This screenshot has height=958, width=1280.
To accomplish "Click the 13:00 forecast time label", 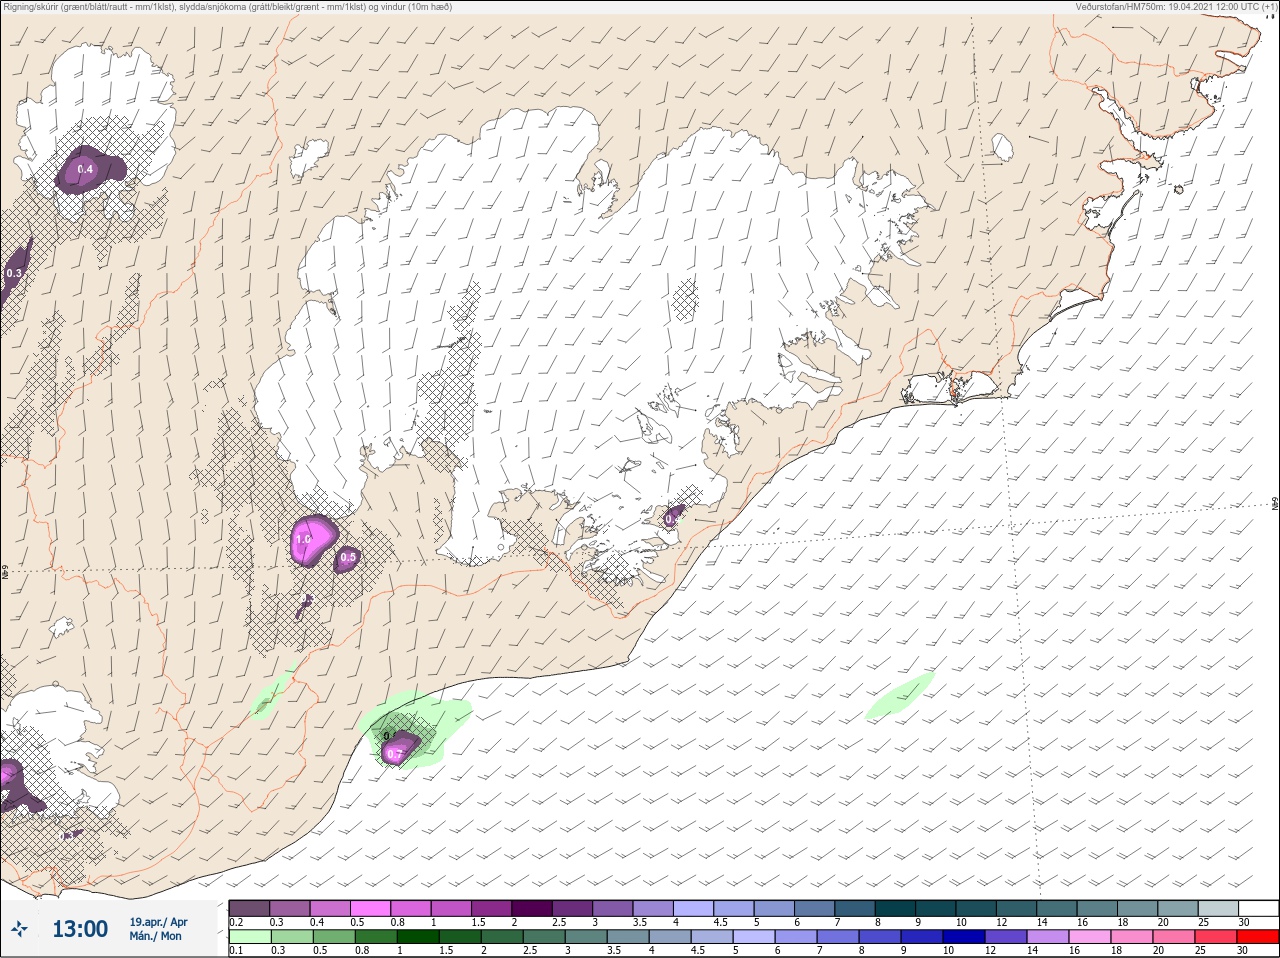I will point(80,929).
